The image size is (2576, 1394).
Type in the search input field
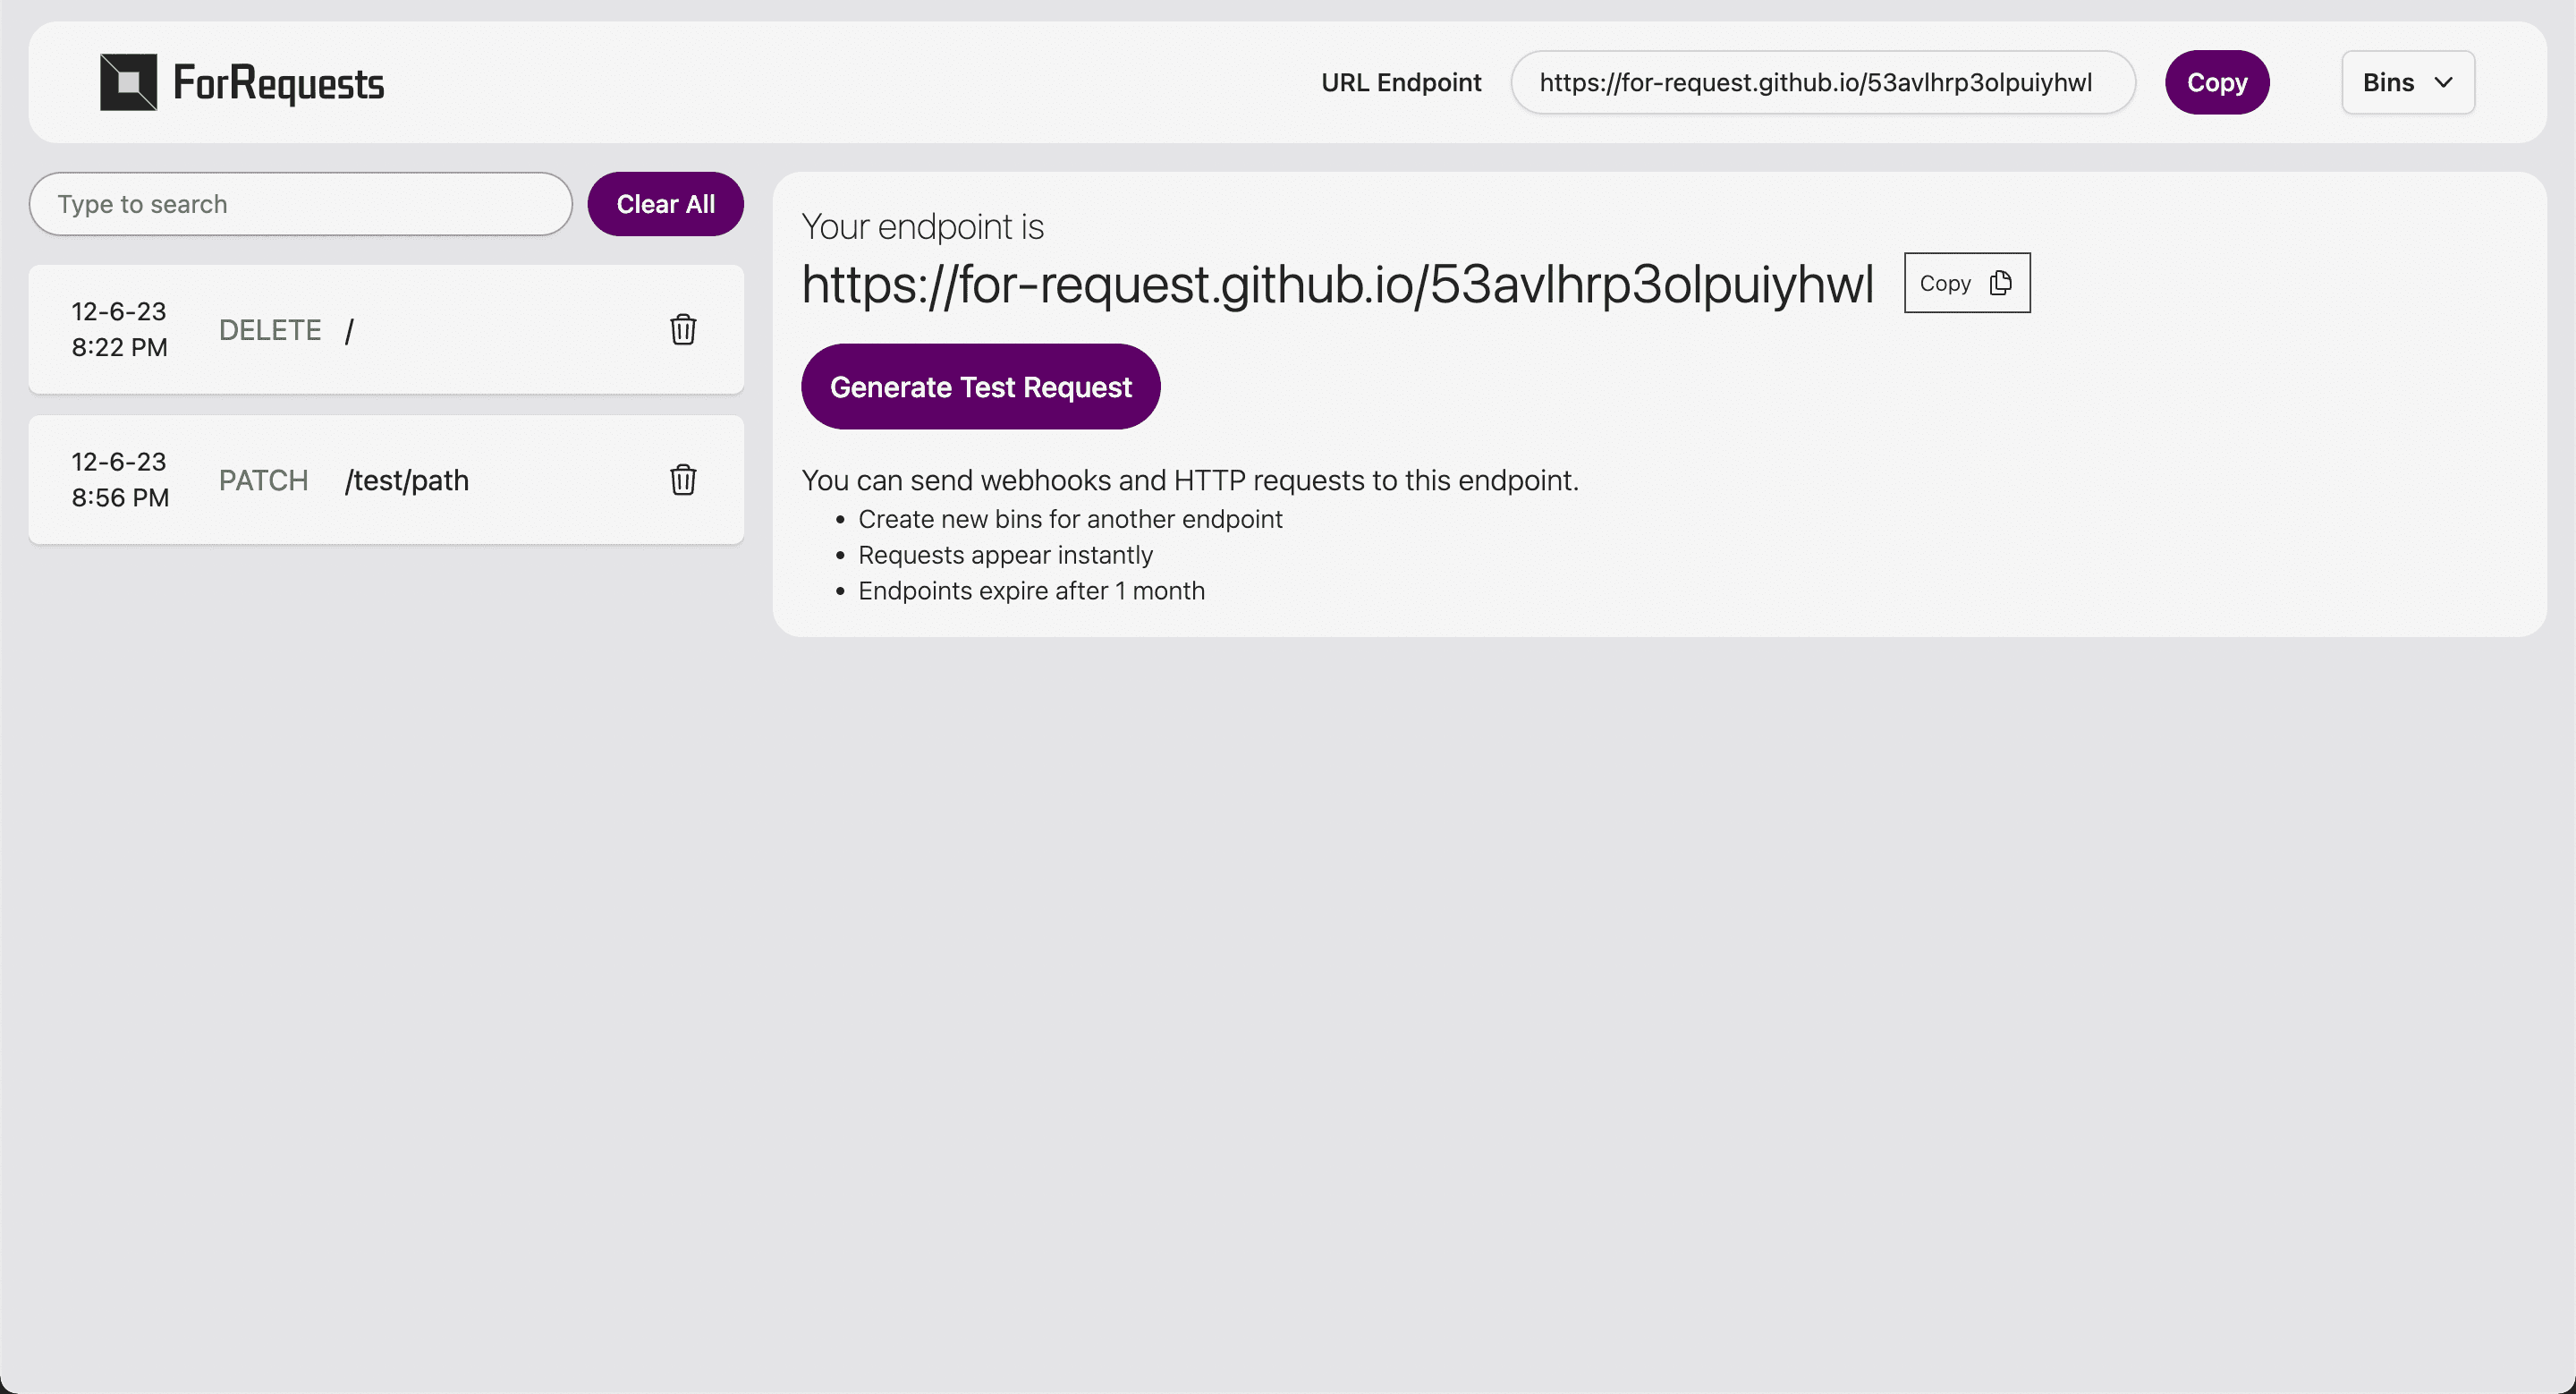click(x=301, y=204)
